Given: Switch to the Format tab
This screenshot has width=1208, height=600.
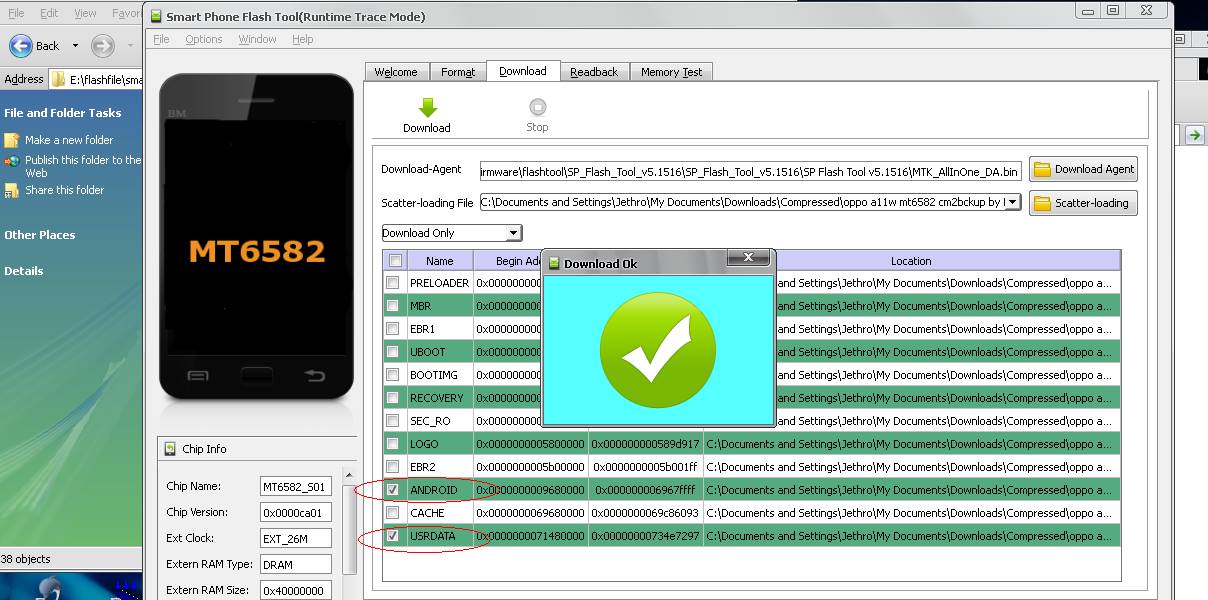Looking at the screenshot, I should pos(458,72).
